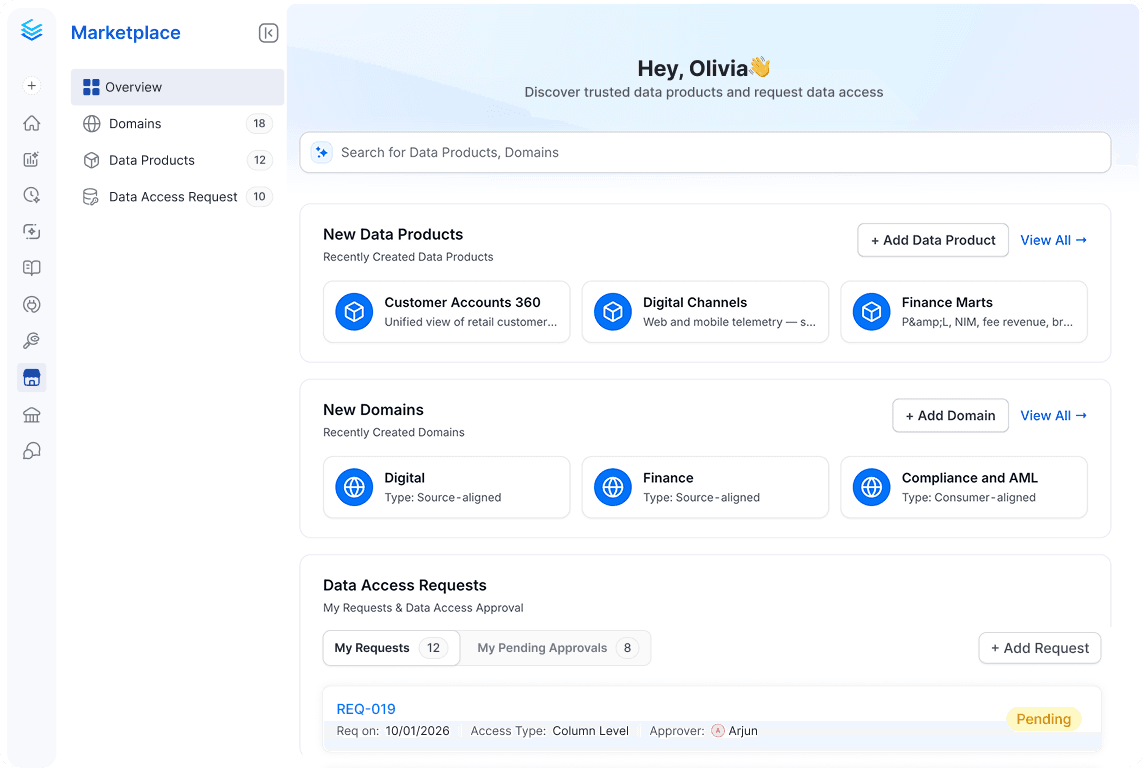1144x771 pixels.
Task: Focus the Search for Data Products field
Action: [705, 152]
